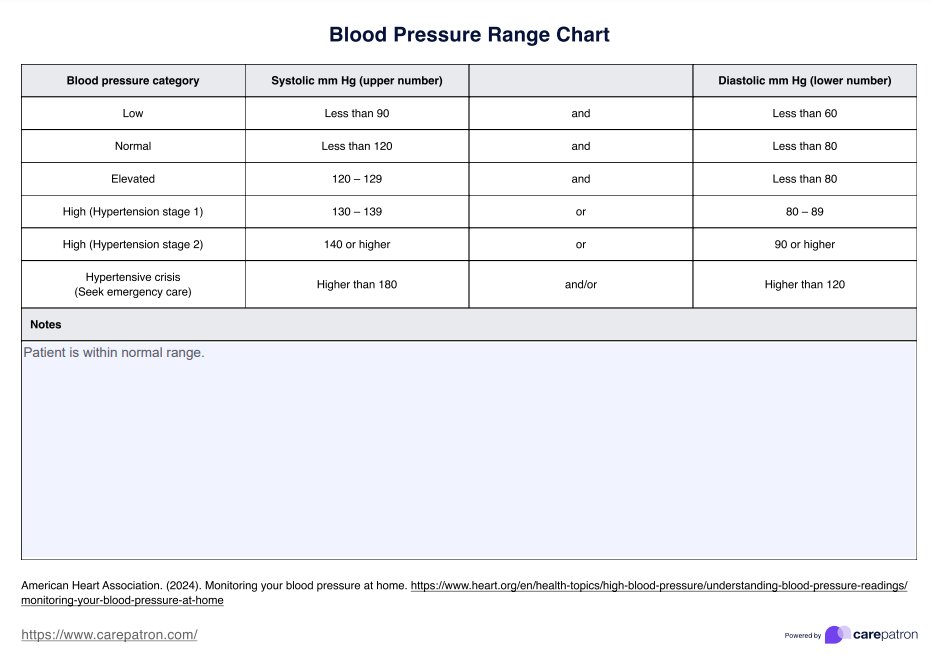Click the 'Less than 90' systolic value
Image resolution: width=932 pixels, height=658 pixels.
357,114
